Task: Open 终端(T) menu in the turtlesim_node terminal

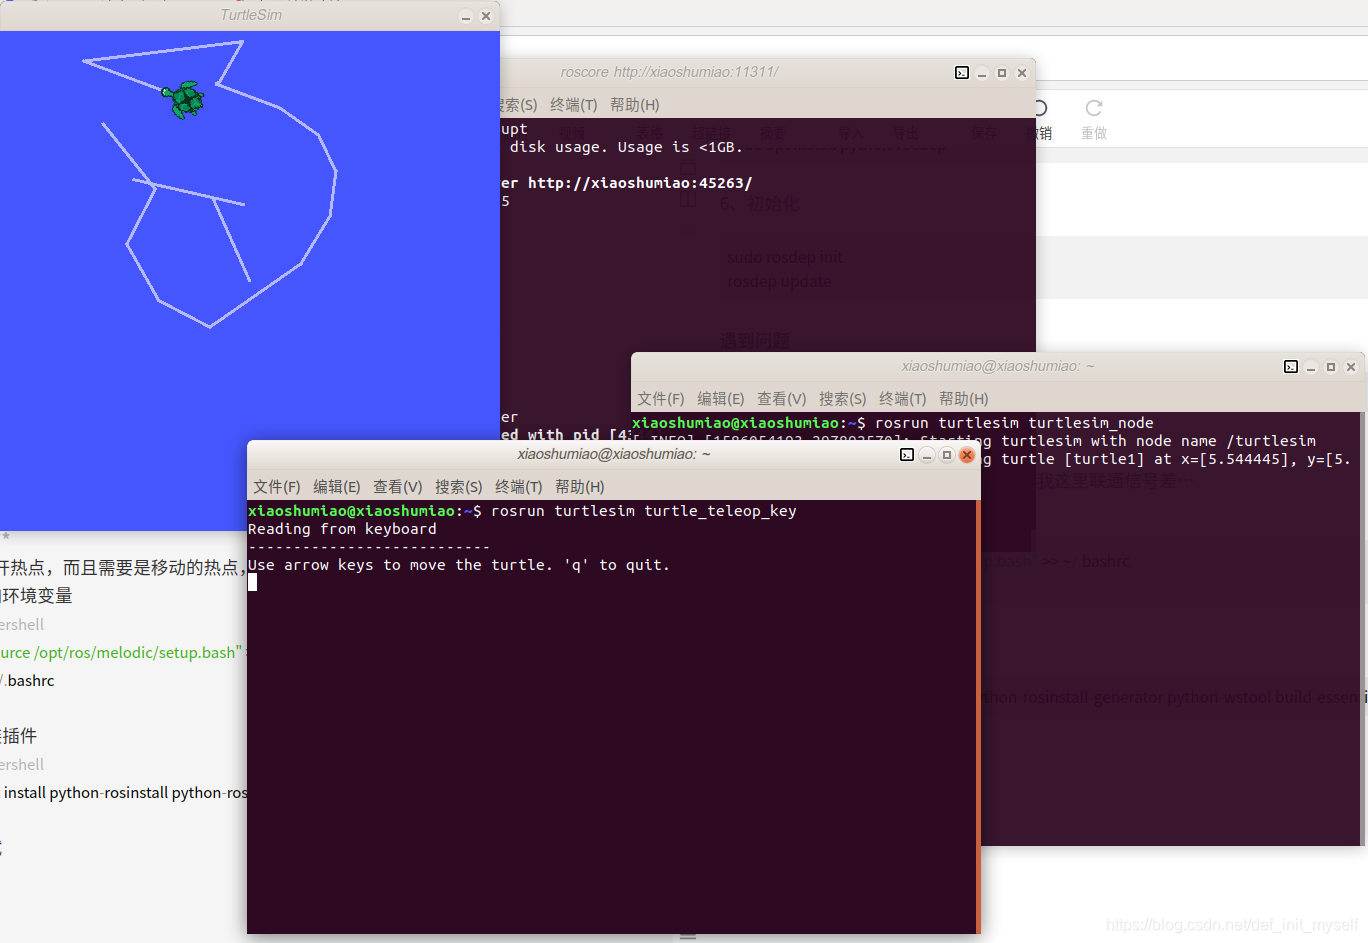Action: coord(903,399)
